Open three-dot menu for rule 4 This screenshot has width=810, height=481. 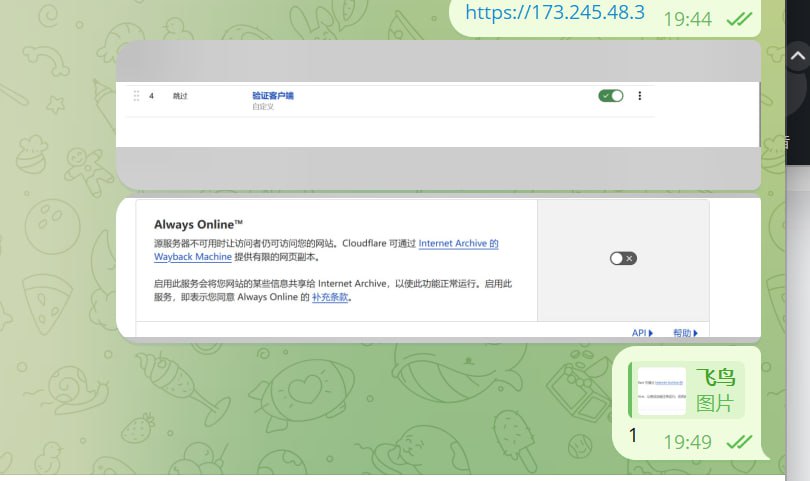640,96
